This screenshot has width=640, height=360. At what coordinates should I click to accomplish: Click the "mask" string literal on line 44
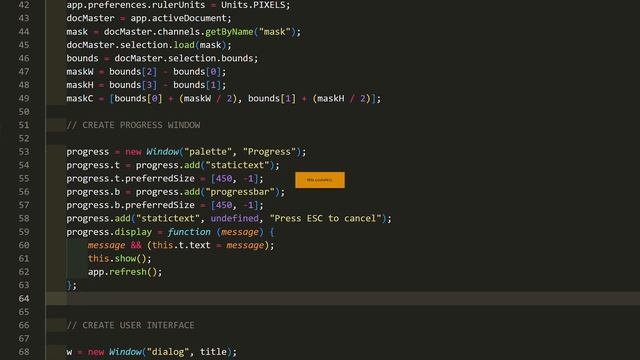click(x=275, y=31)
